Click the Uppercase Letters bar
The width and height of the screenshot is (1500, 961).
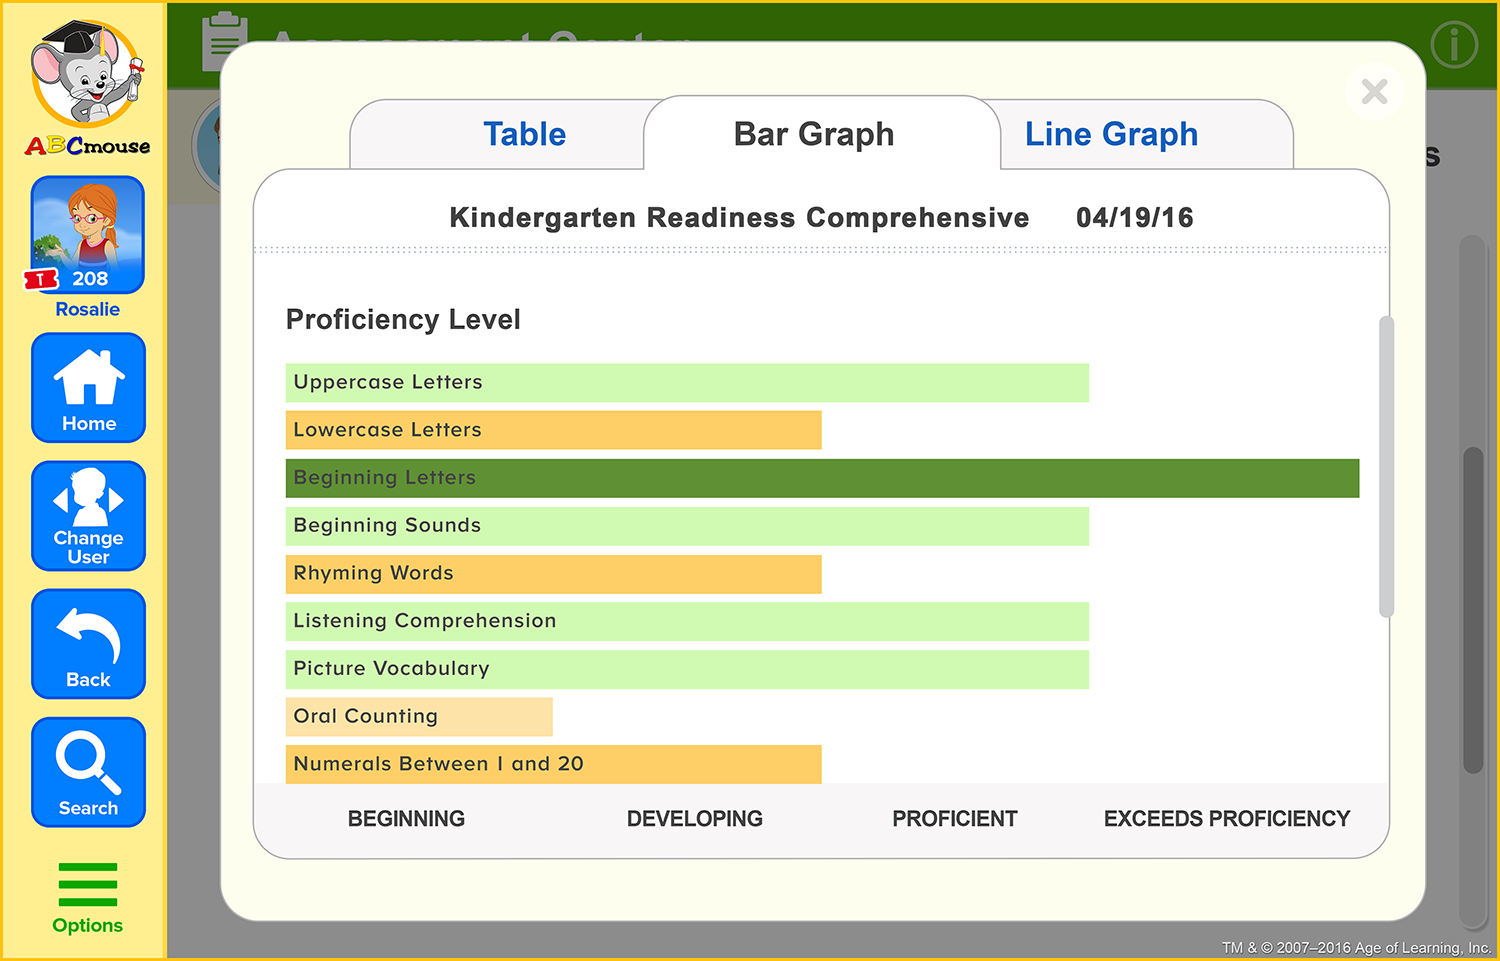[686, 383]
